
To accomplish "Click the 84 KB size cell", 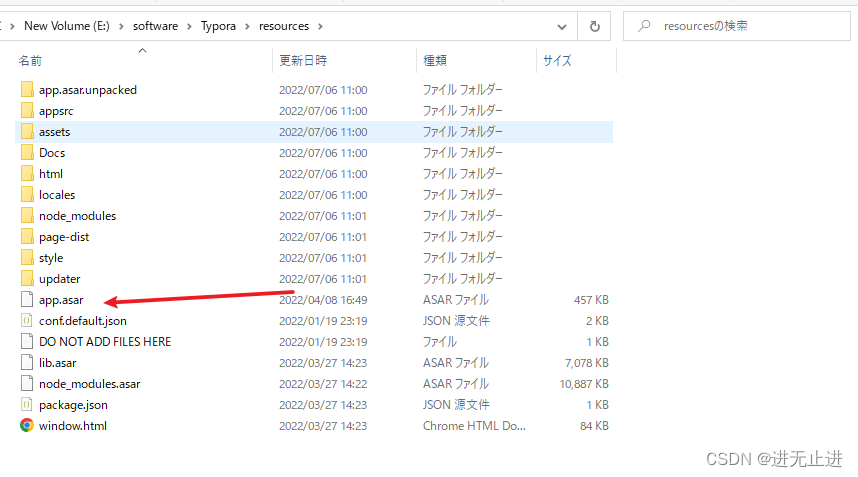I will [x=594, y=426].
